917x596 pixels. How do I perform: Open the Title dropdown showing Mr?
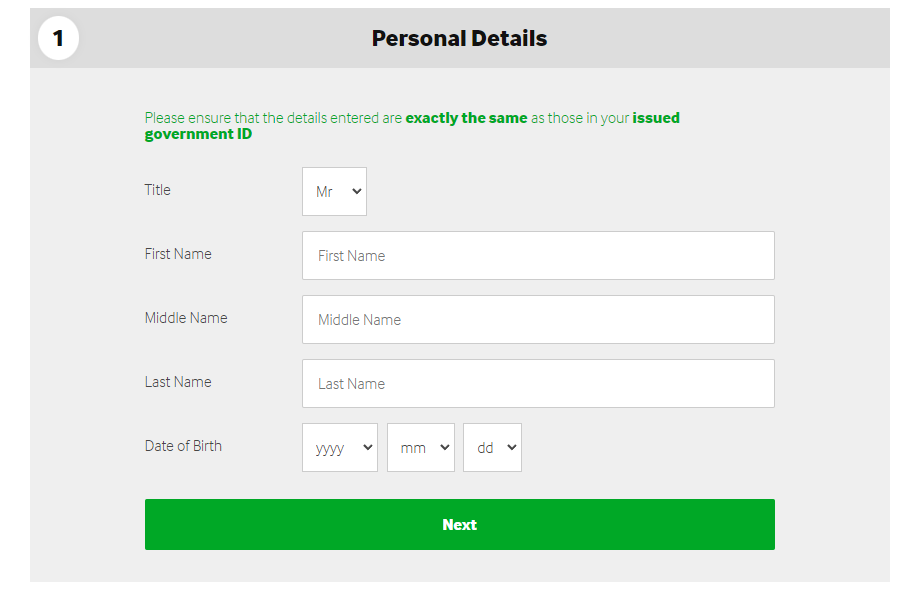click(335, 191)
